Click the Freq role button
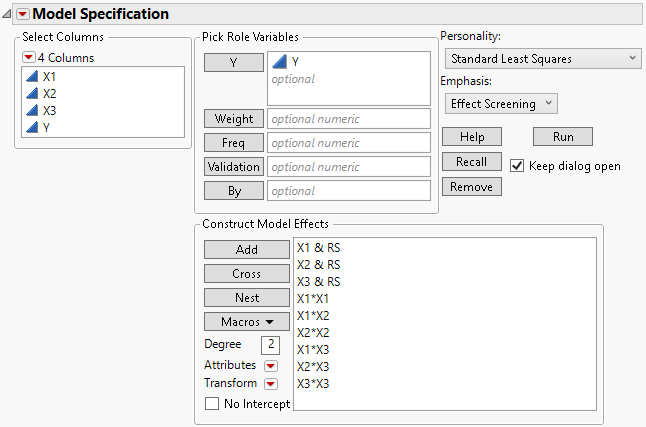Image resolution: width=646 pixels, height=427 pixels. click(x=234, y=143)
